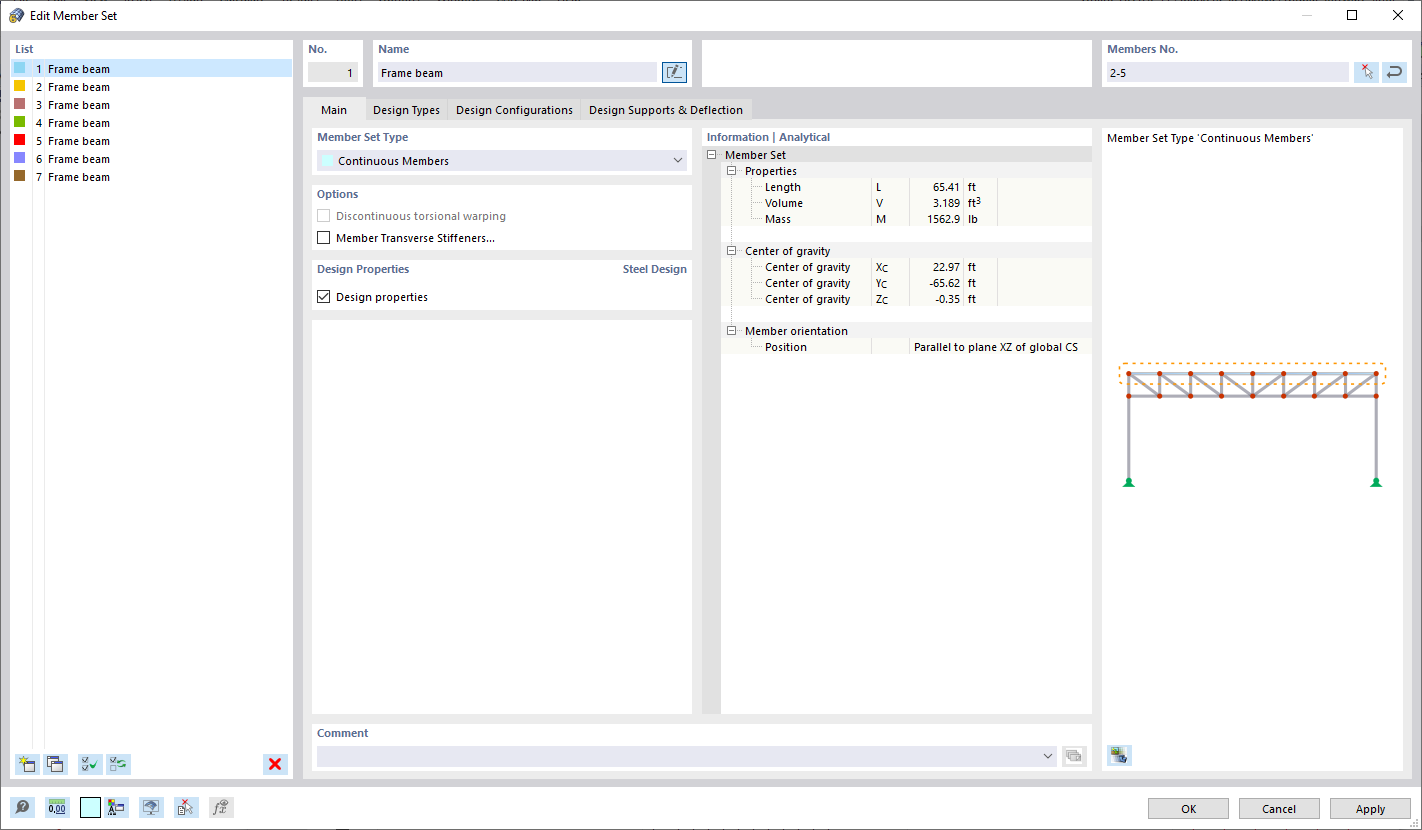Open the unit settings via ruler icon
Image resolution: width=1422 pixels, height=830 pixels.
click(56, 807)
